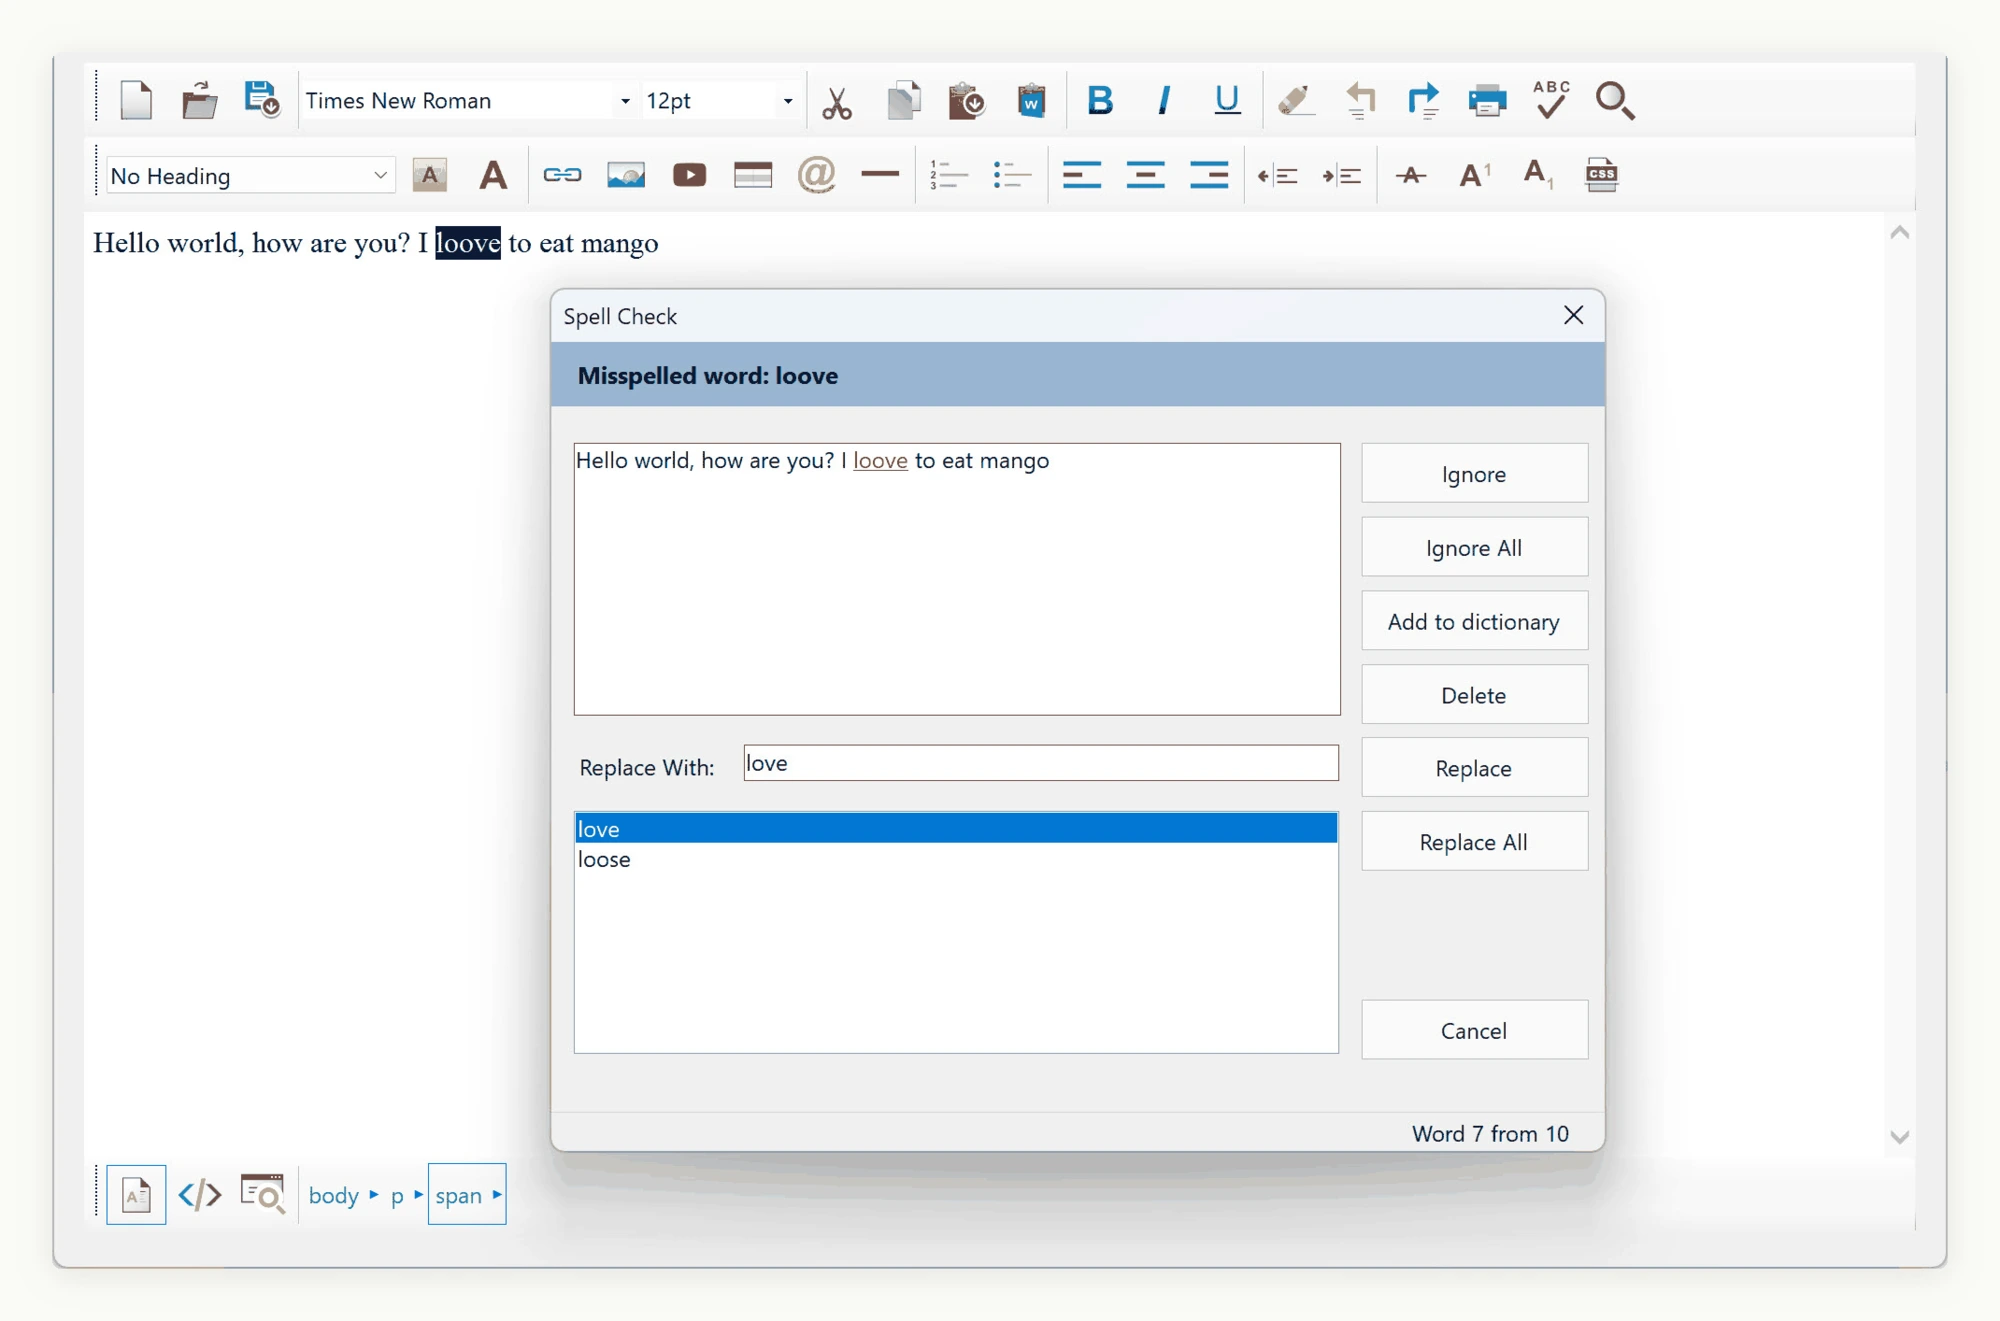Center align the text
Screen dimensions: 2000x1321
click(x=1145, y=175)
